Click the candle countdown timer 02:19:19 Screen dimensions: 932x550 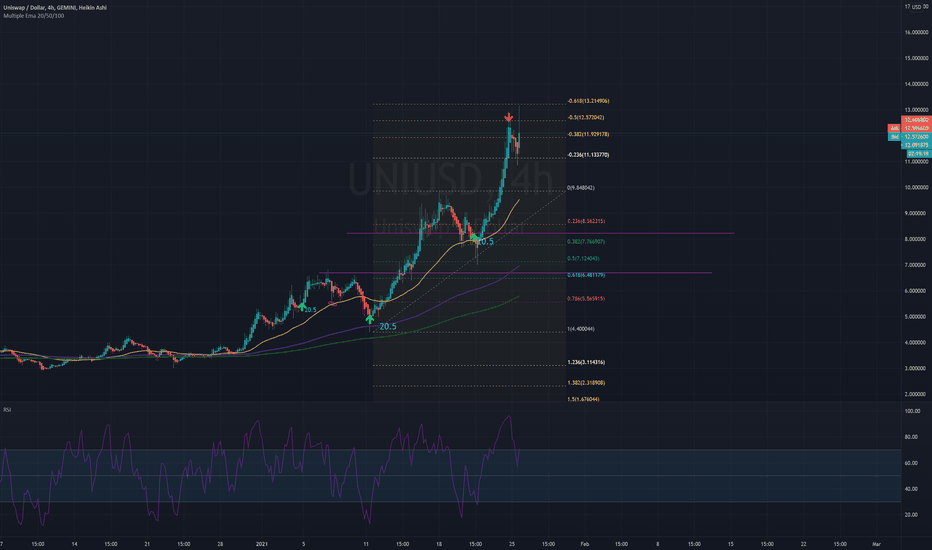pos(918,153)
